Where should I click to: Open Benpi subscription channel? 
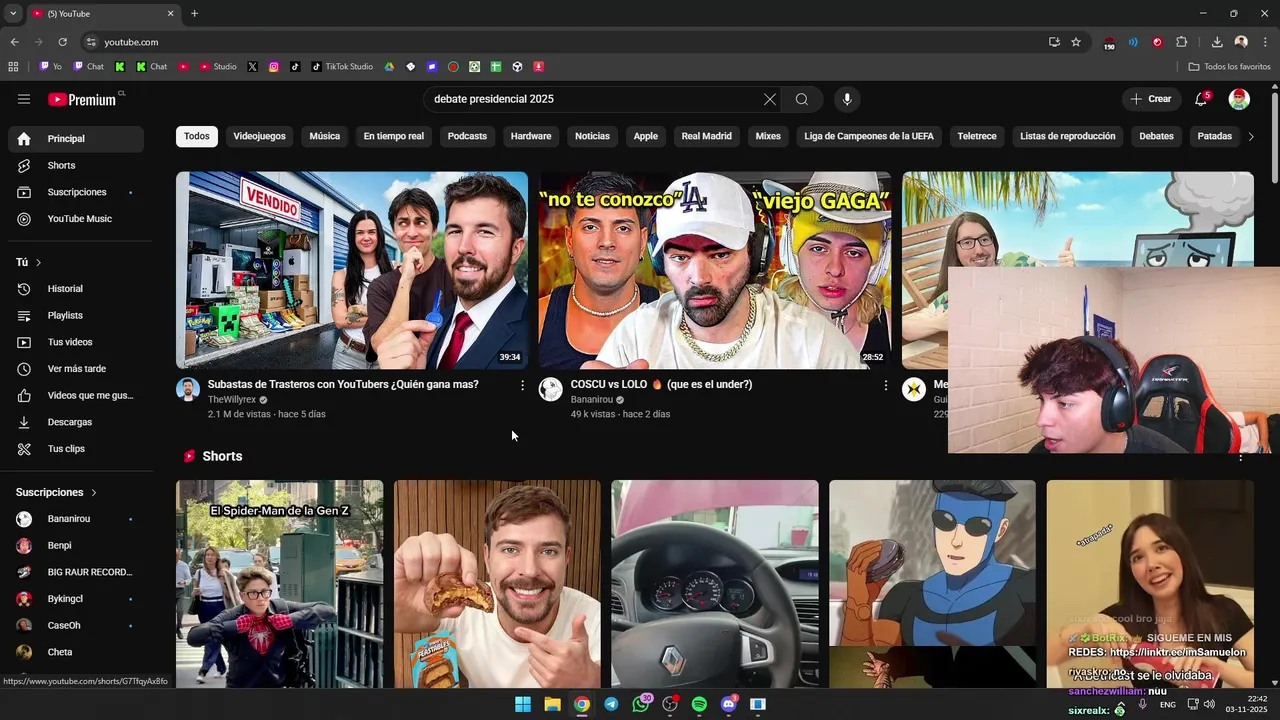(76, 546)
